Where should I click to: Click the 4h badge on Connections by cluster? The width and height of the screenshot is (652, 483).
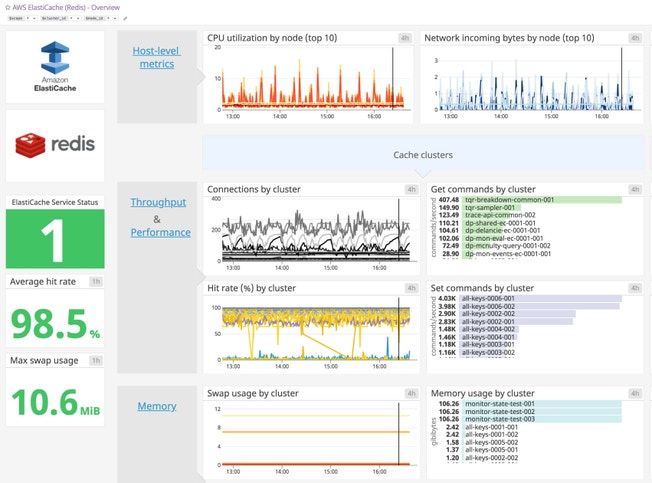point(411,190)
